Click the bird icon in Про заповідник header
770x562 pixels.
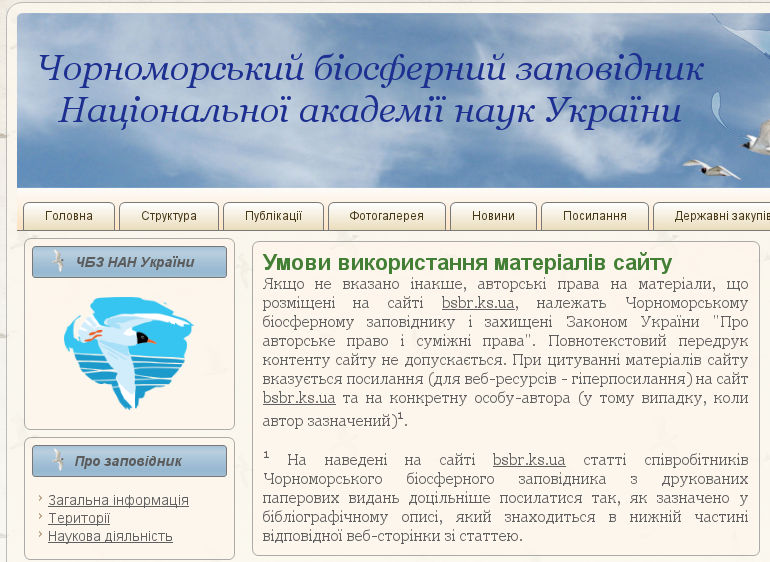click(x=58, y=460)
